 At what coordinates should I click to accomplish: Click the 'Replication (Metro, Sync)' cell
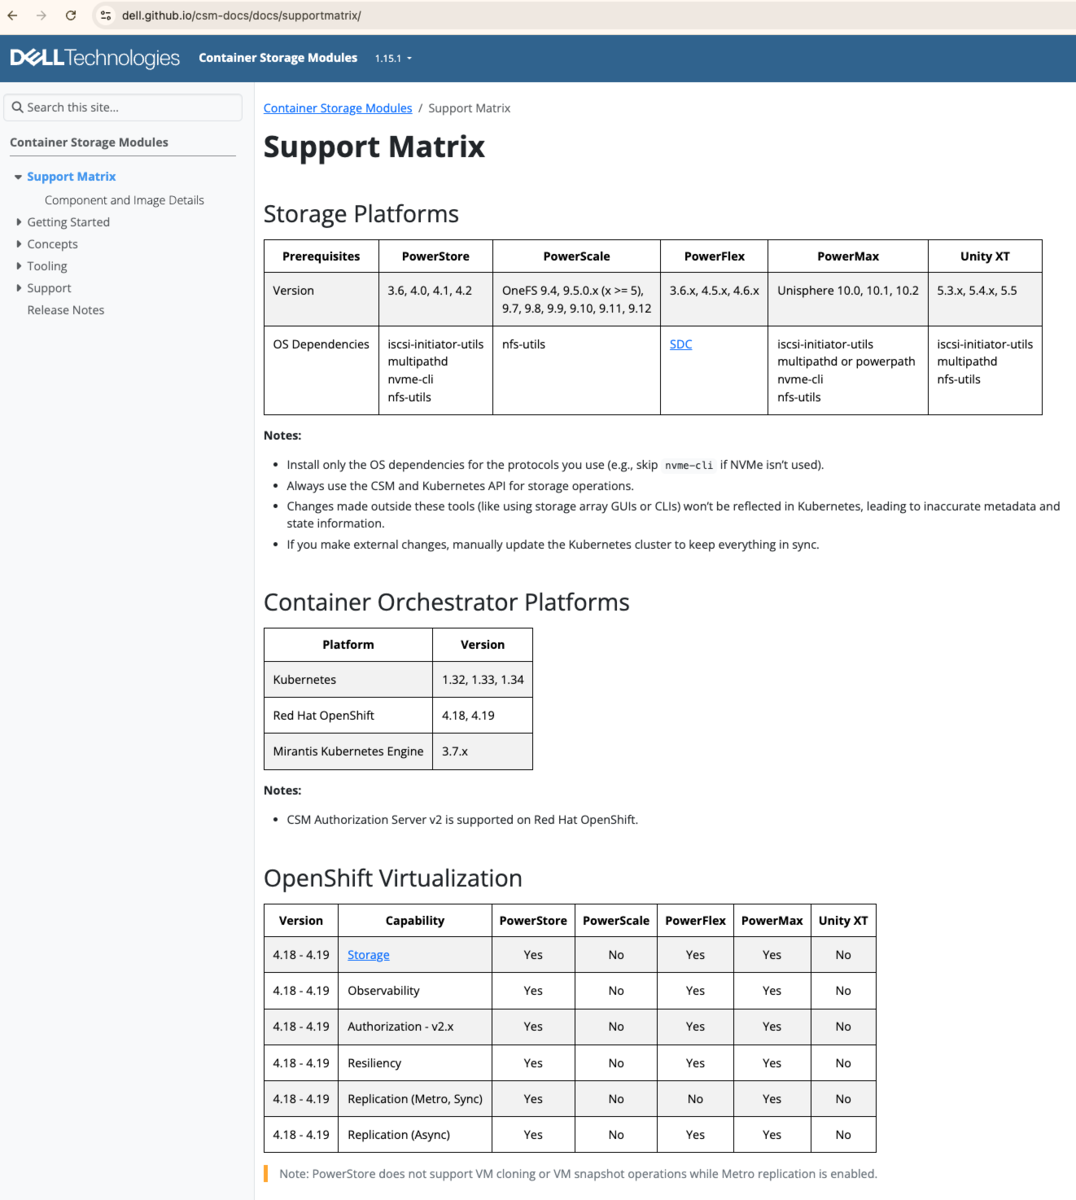click(415, 1099)
